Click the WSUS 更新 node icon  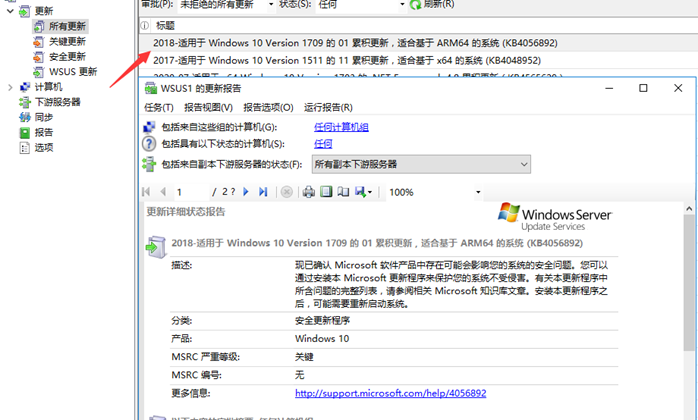[x=39, y=72]
